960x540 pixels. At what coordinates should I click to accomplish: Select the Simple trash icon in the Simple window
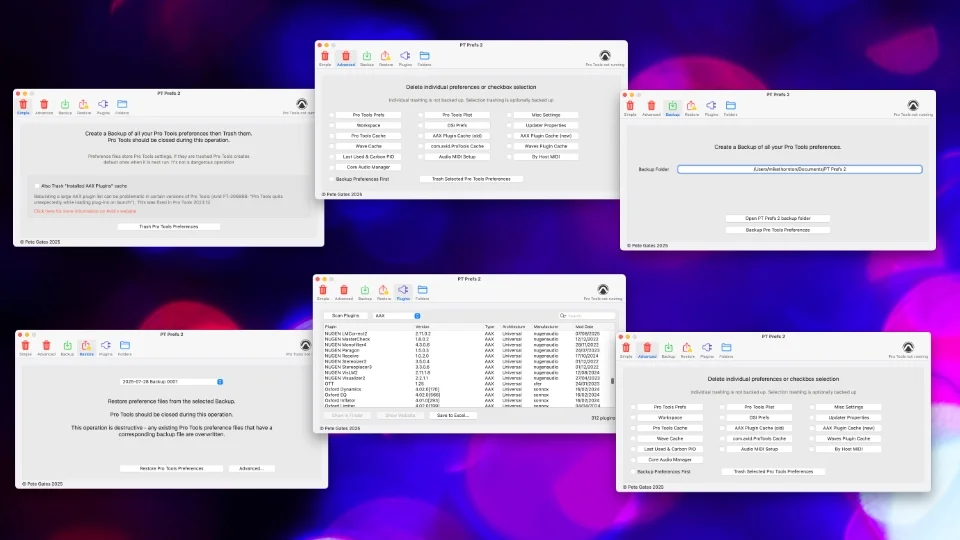click(23, 106)
